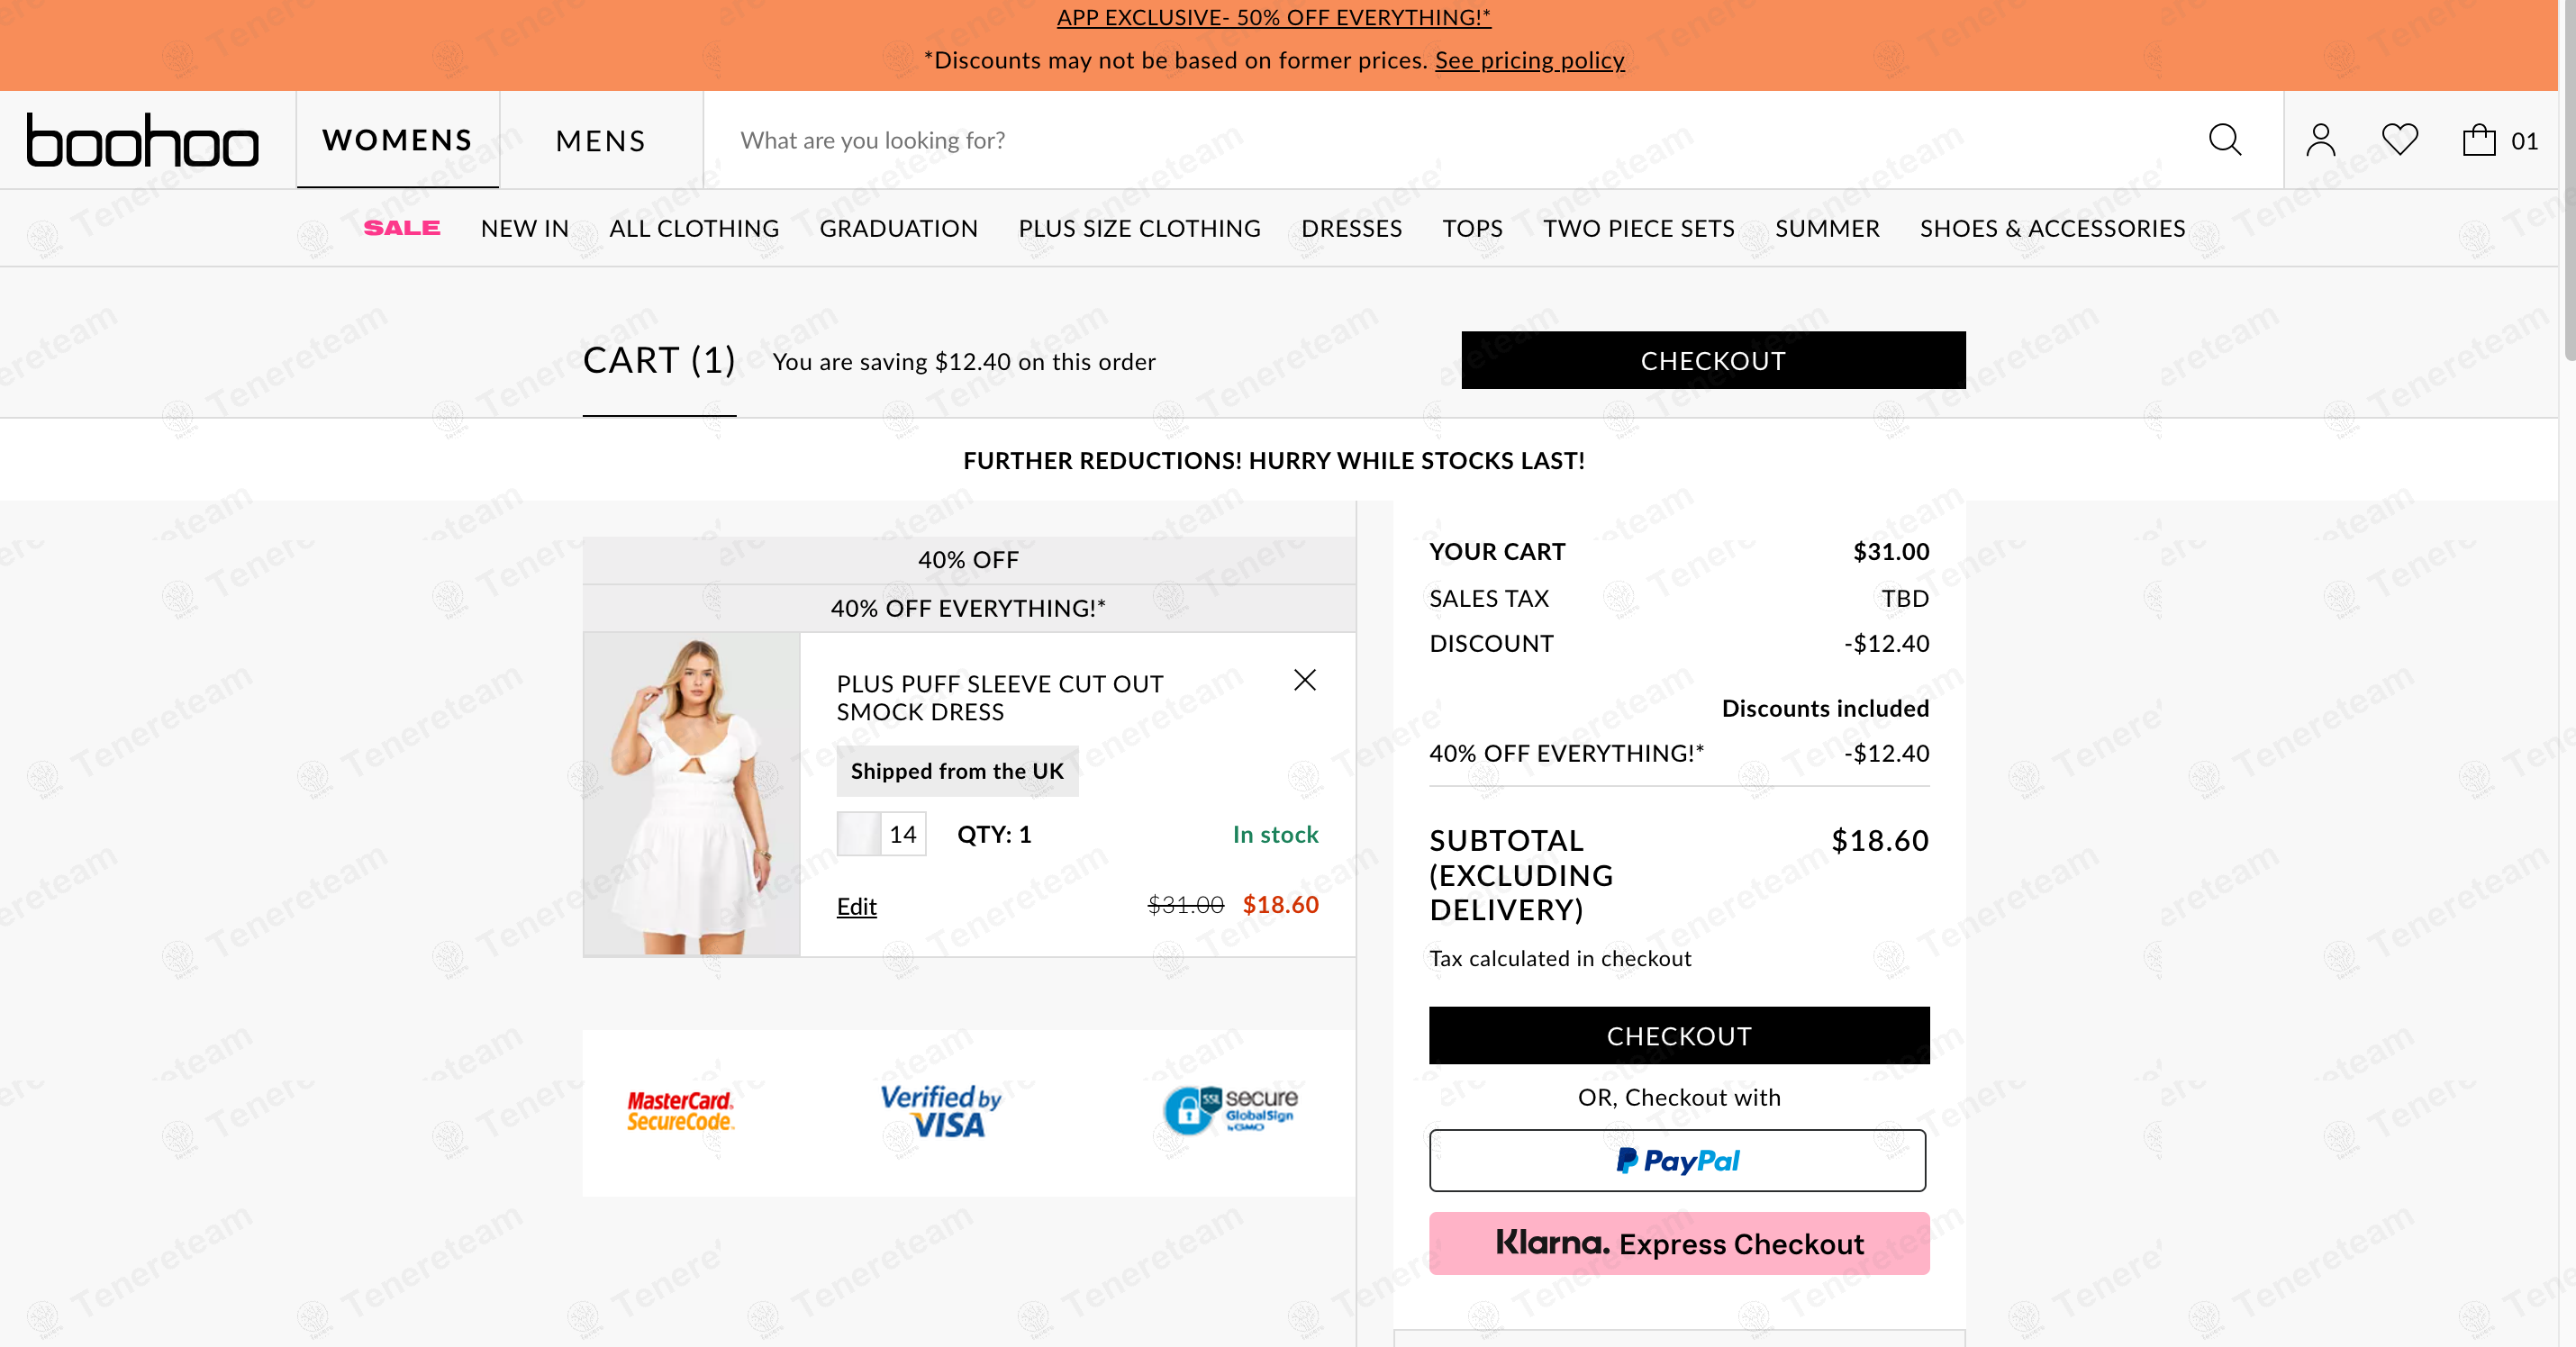Switch to the MENS tab
Viewport: 2576px width, 1347px height.
600,141
